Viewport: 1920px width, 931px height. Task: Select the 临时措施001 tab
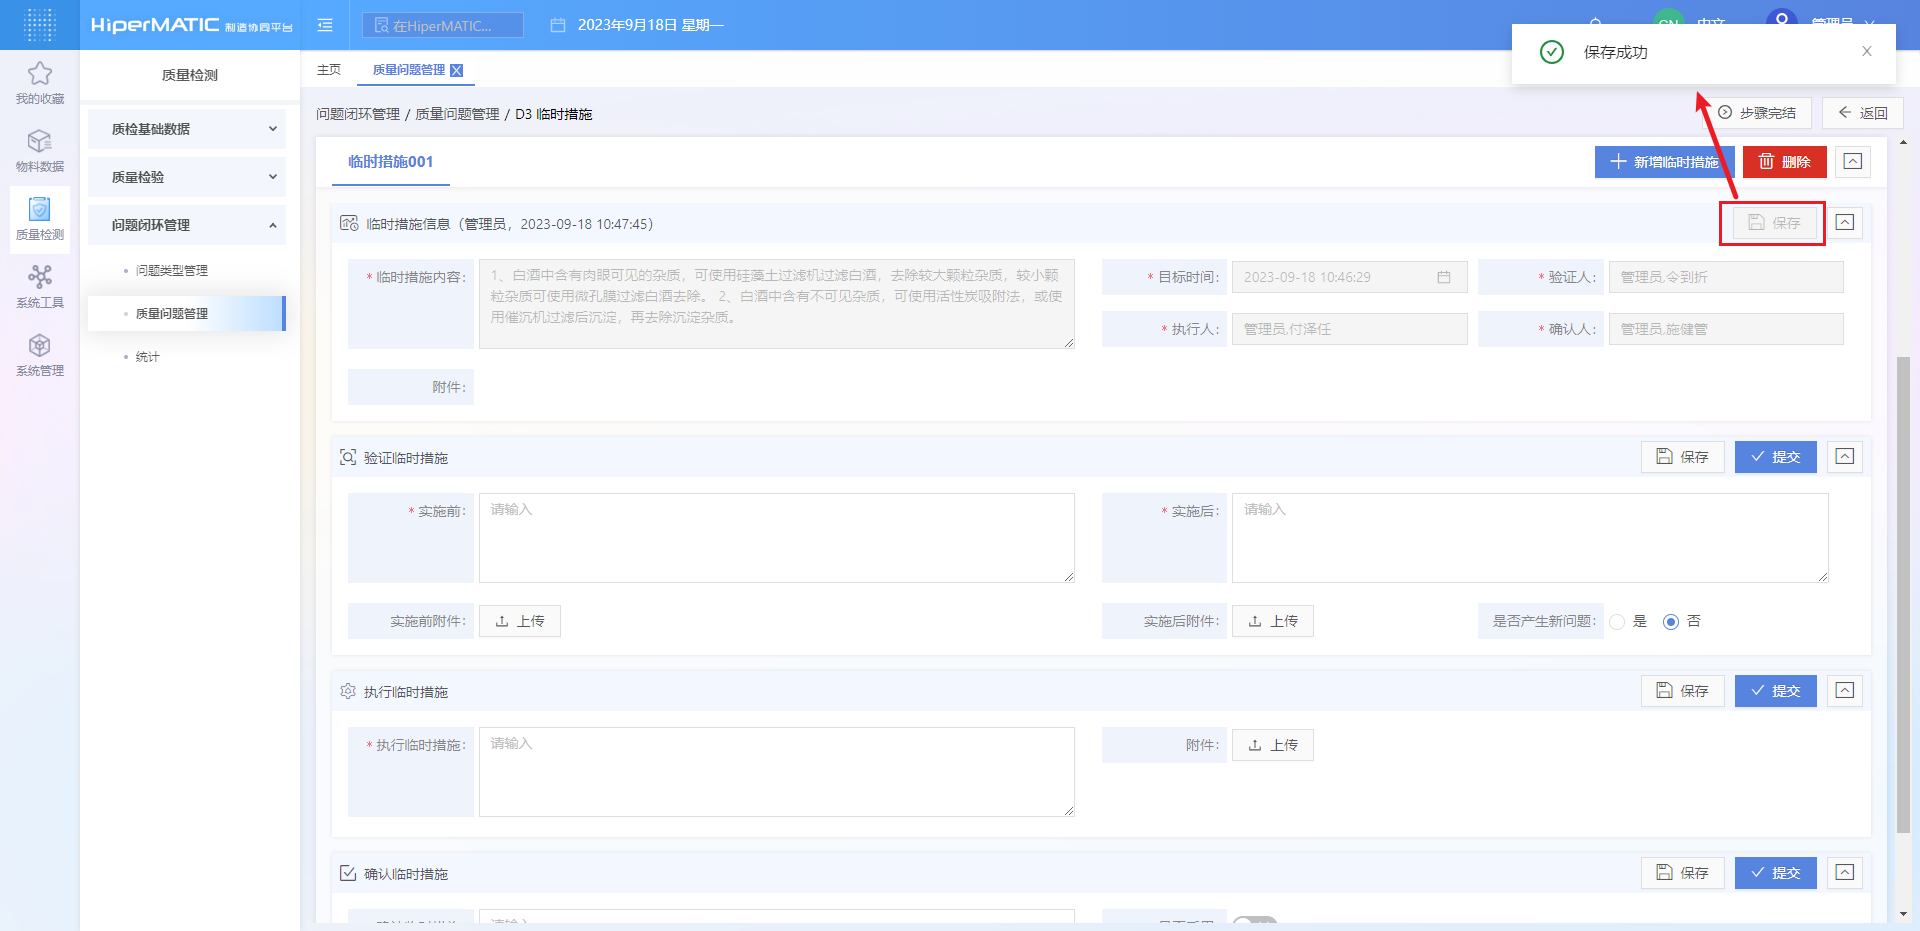tap(391, 162)
